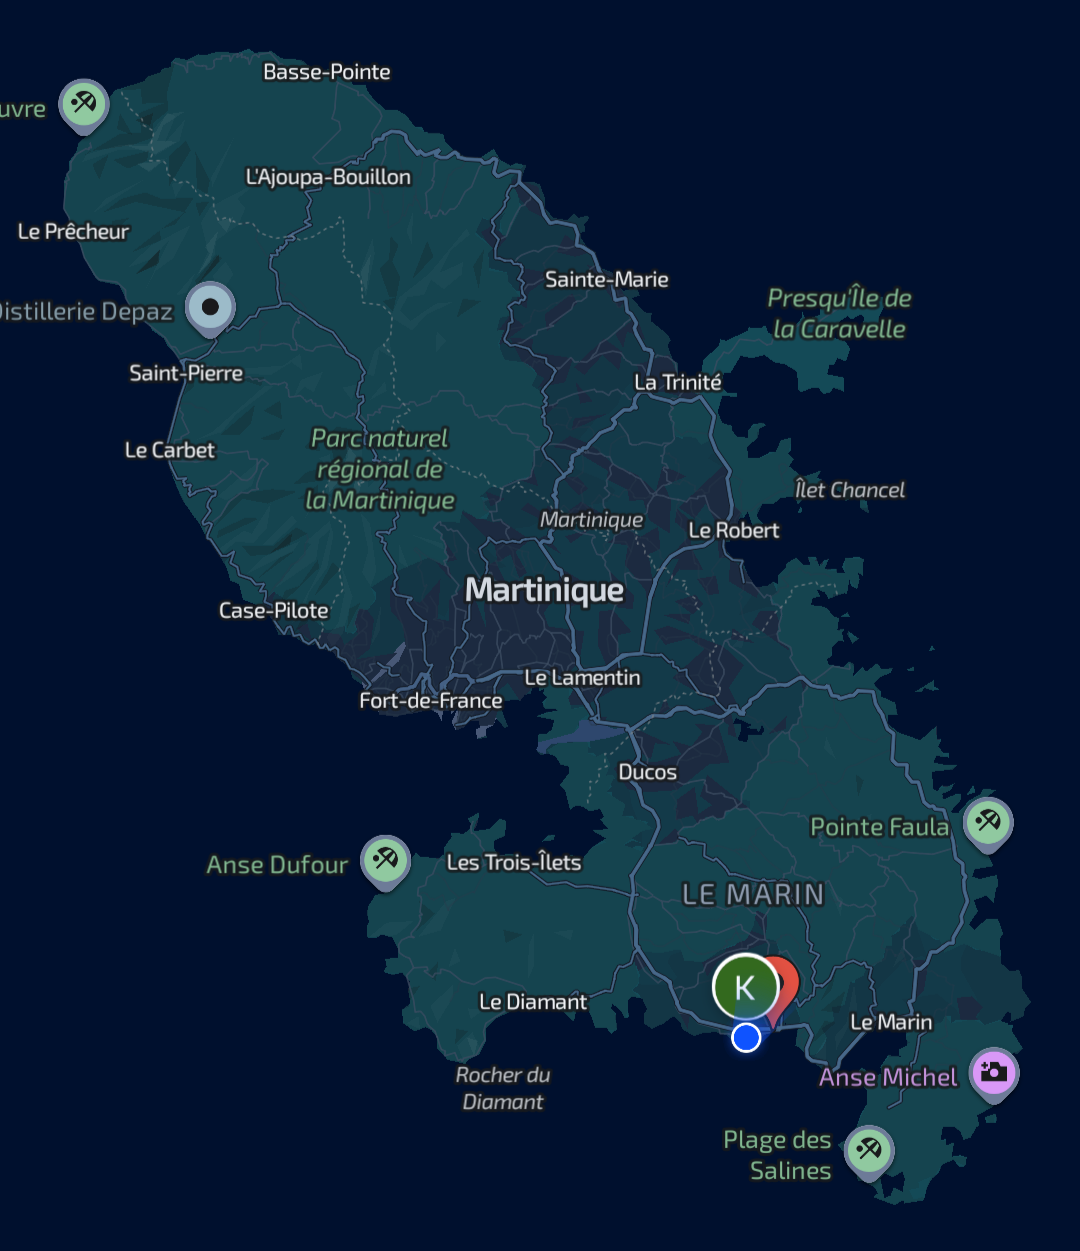Image resolution: width=1080 pixels, height=1251 pixels.
Task: Click the beach icon near Le Prêcheur
Action: (83, 103)
